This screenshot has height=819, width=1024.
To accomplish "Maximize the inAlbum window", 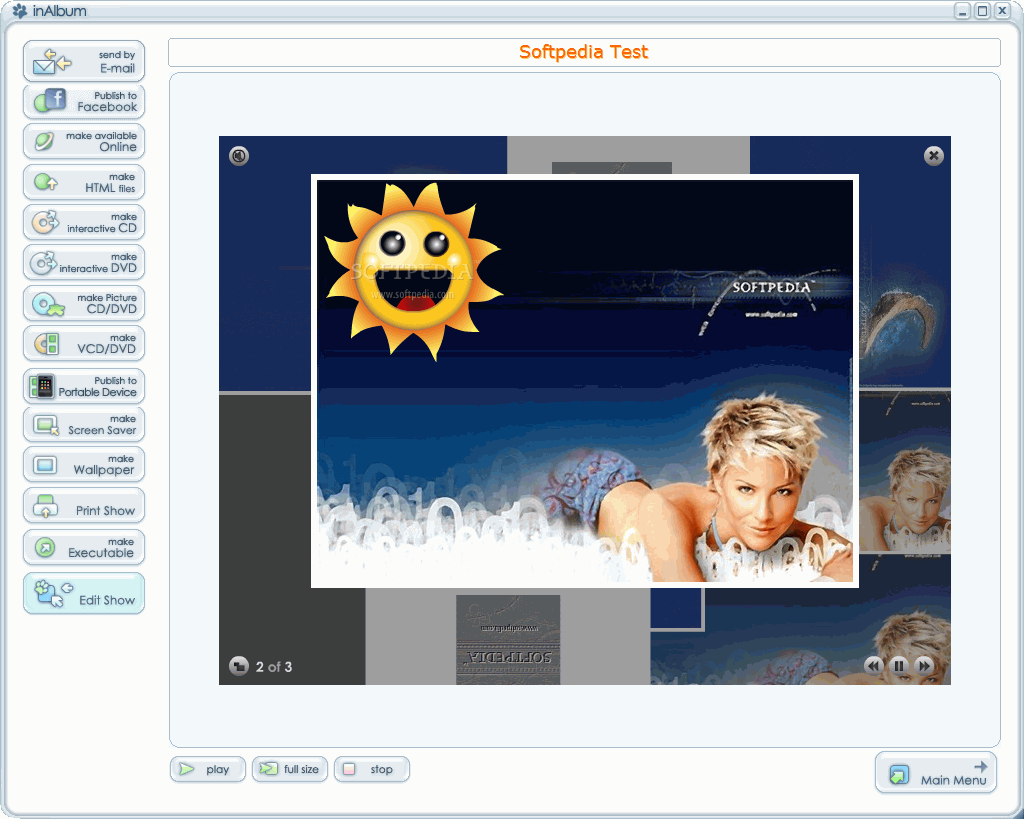I will point(982,10).
